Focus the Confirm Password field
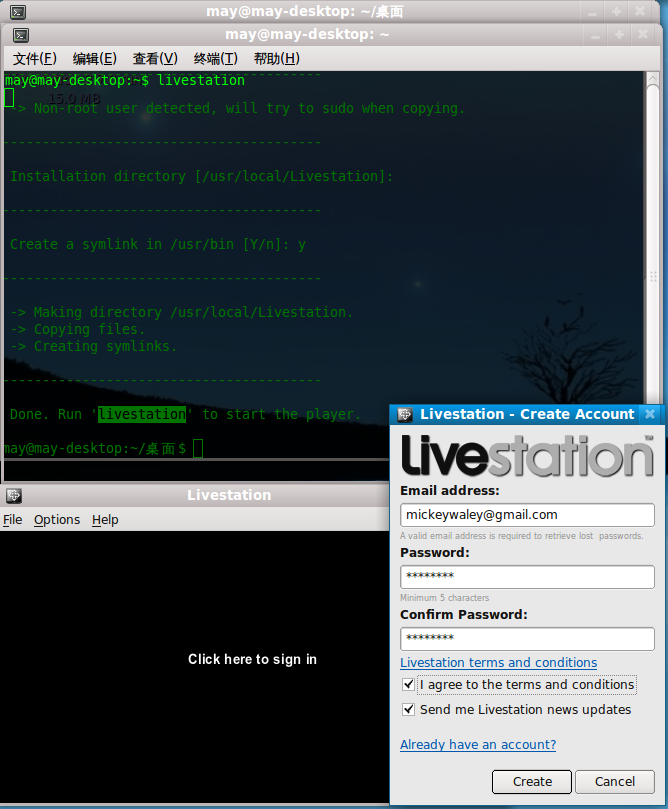668x809 pixels. pos(527,639)
